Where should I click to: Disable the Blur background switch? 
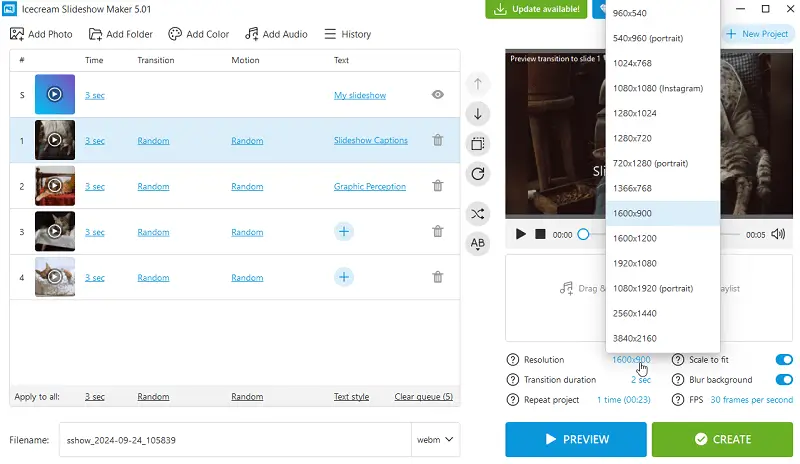click(x=784, y=380)
